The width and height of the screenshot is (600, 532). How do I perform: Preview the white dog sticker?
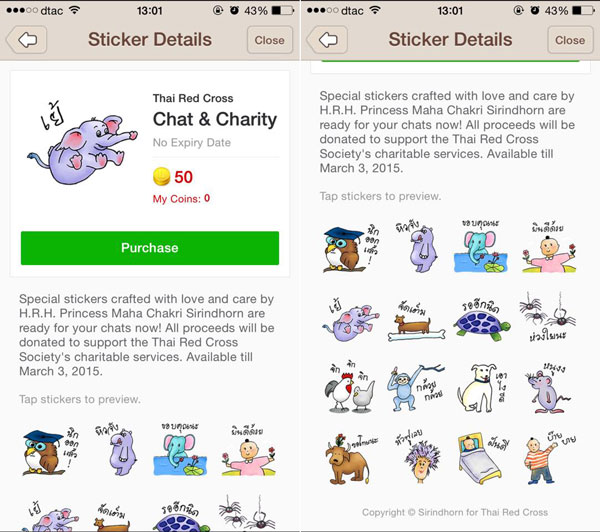click(x=482, y=387)
